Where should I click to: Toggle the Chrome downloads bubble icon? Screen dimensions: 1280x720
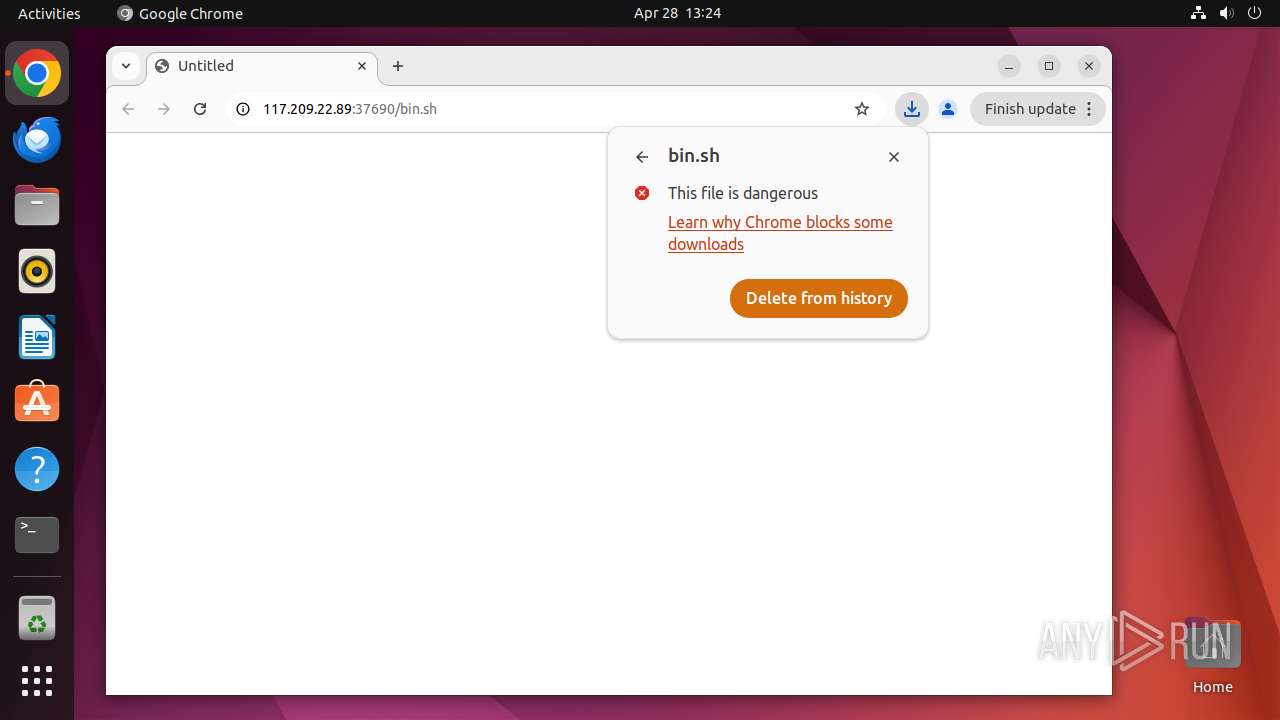(911, 109)
